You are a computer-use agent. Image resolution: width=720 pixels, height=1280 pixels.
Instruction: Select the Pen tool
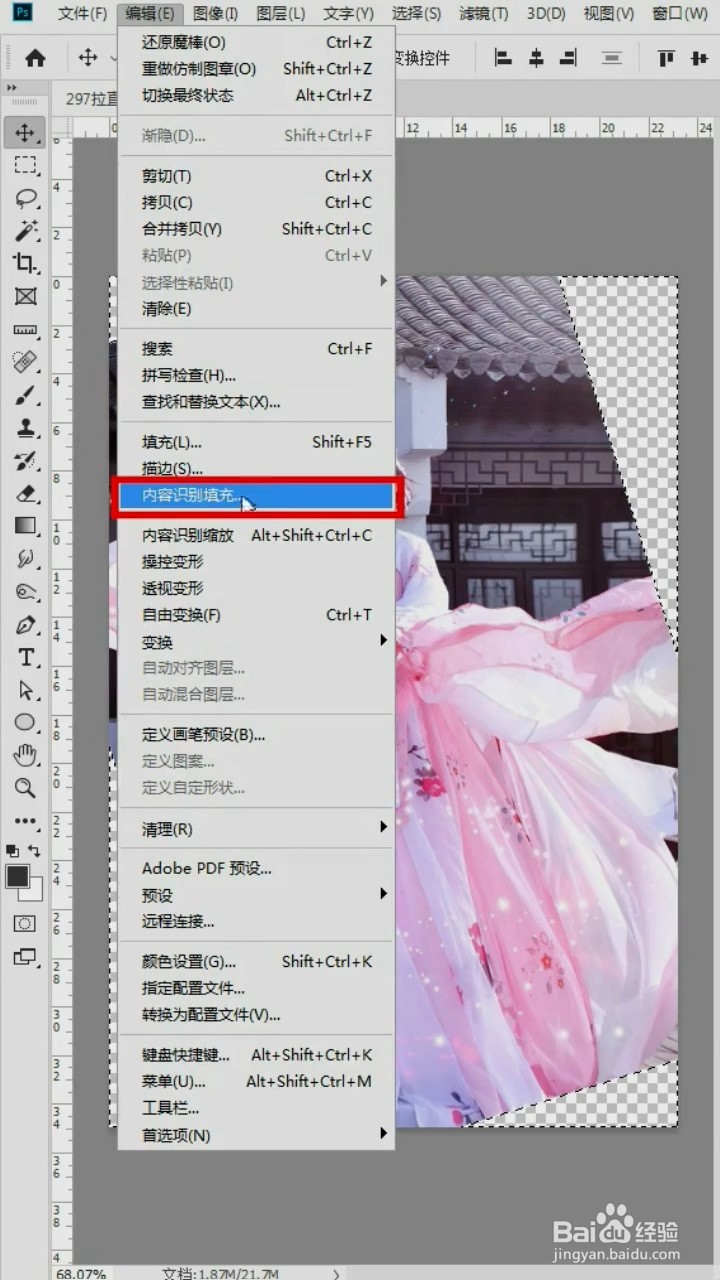click(25, 625)
